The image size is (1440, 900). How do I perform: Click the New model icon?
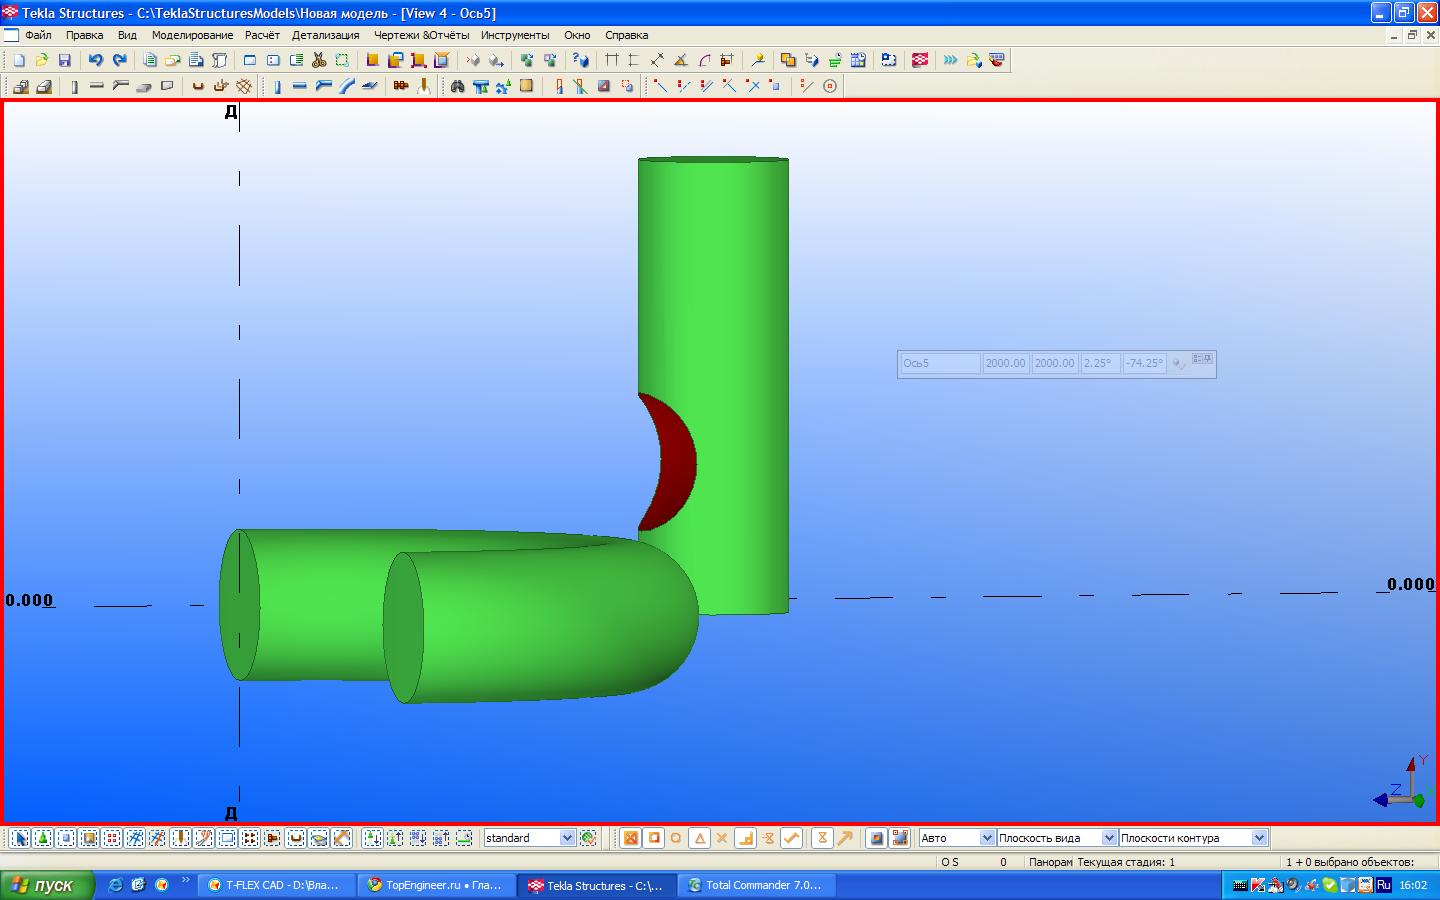tap(19, 60)
